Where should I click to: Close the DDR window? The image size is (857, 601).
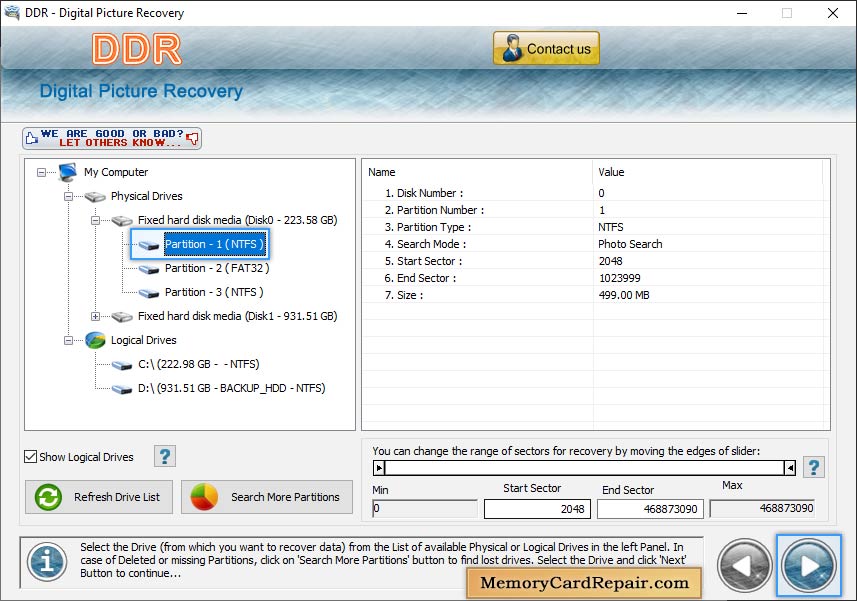coord(832,13)
